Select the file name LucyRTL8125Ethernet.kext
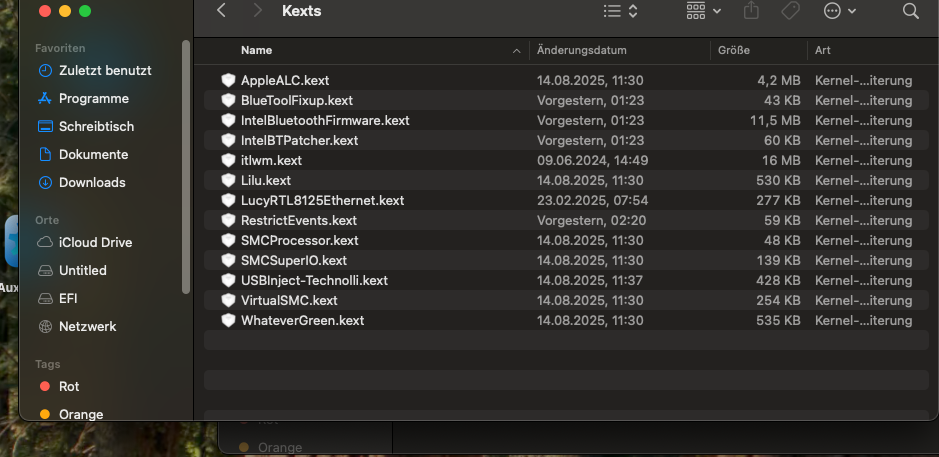 tap(322, 201)
